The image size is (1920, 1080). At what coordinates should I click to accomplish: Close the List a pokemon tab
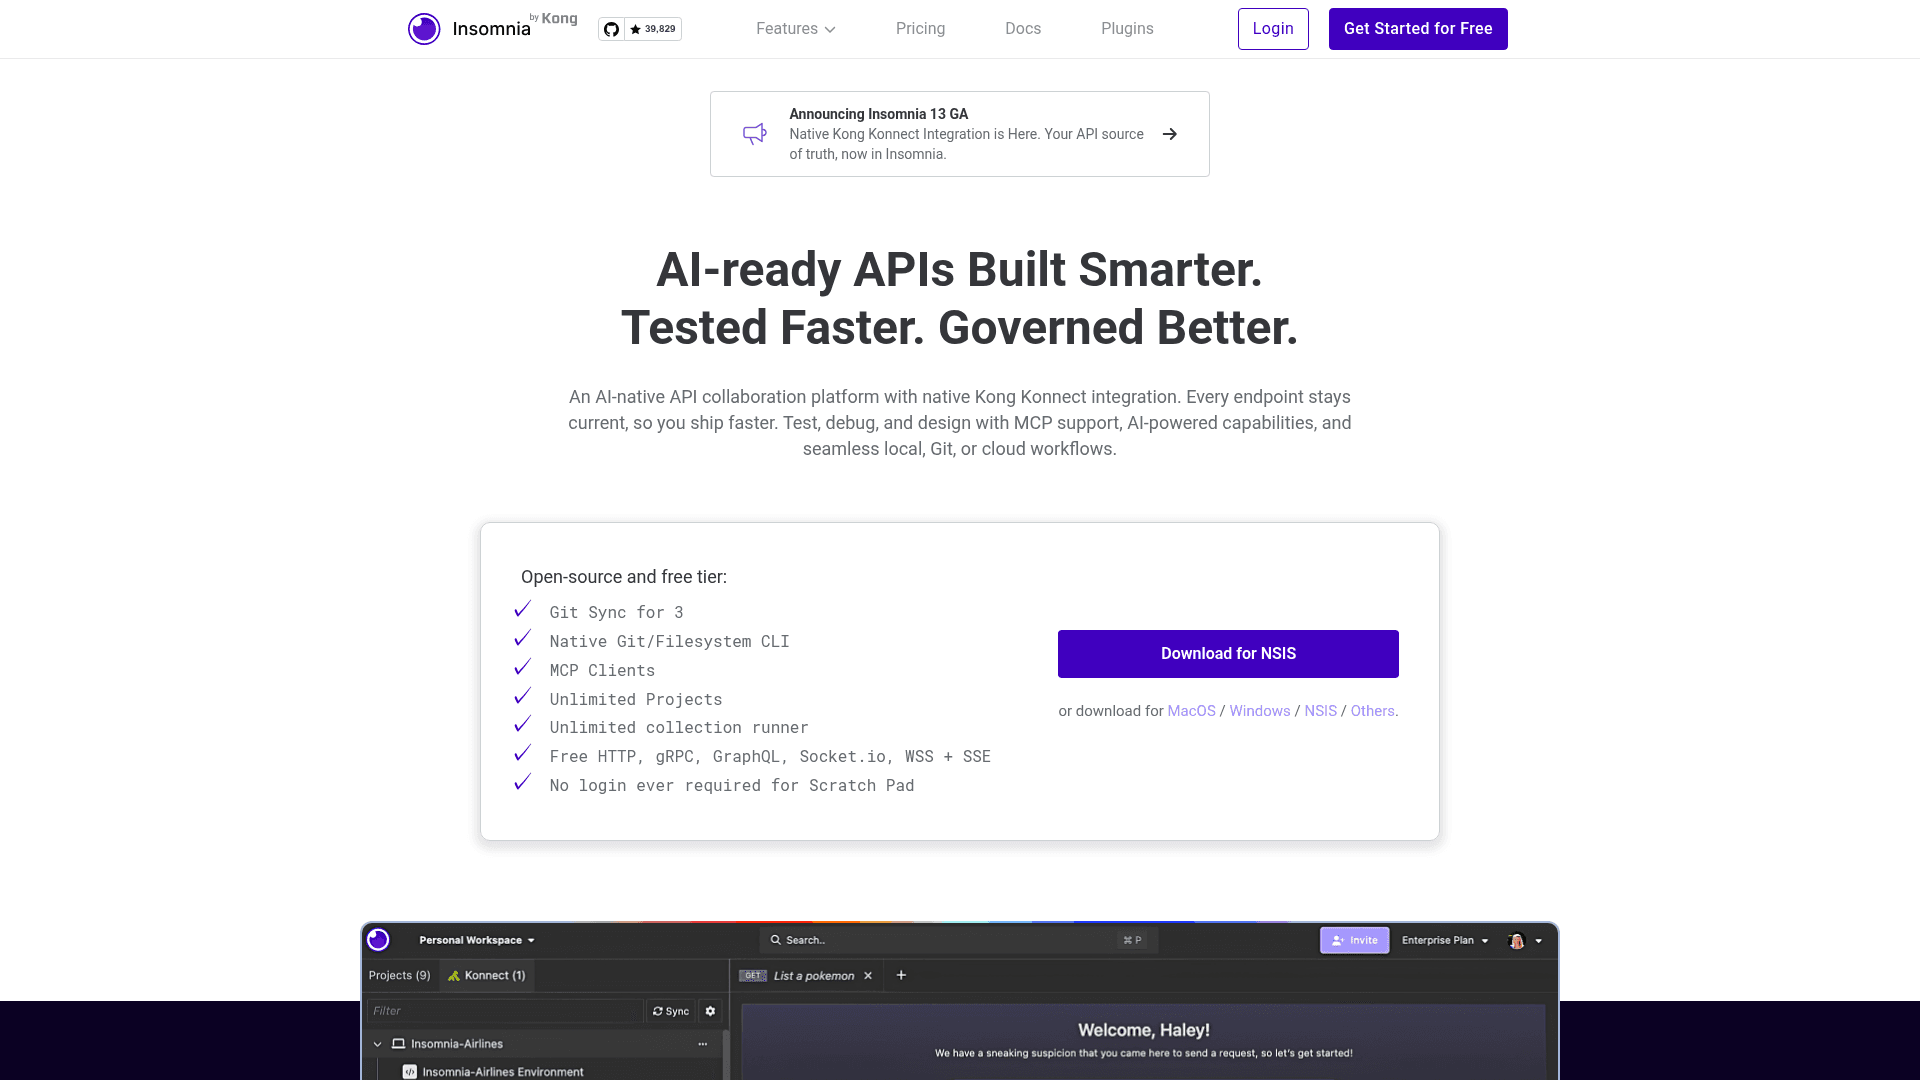tap(868, 976)
